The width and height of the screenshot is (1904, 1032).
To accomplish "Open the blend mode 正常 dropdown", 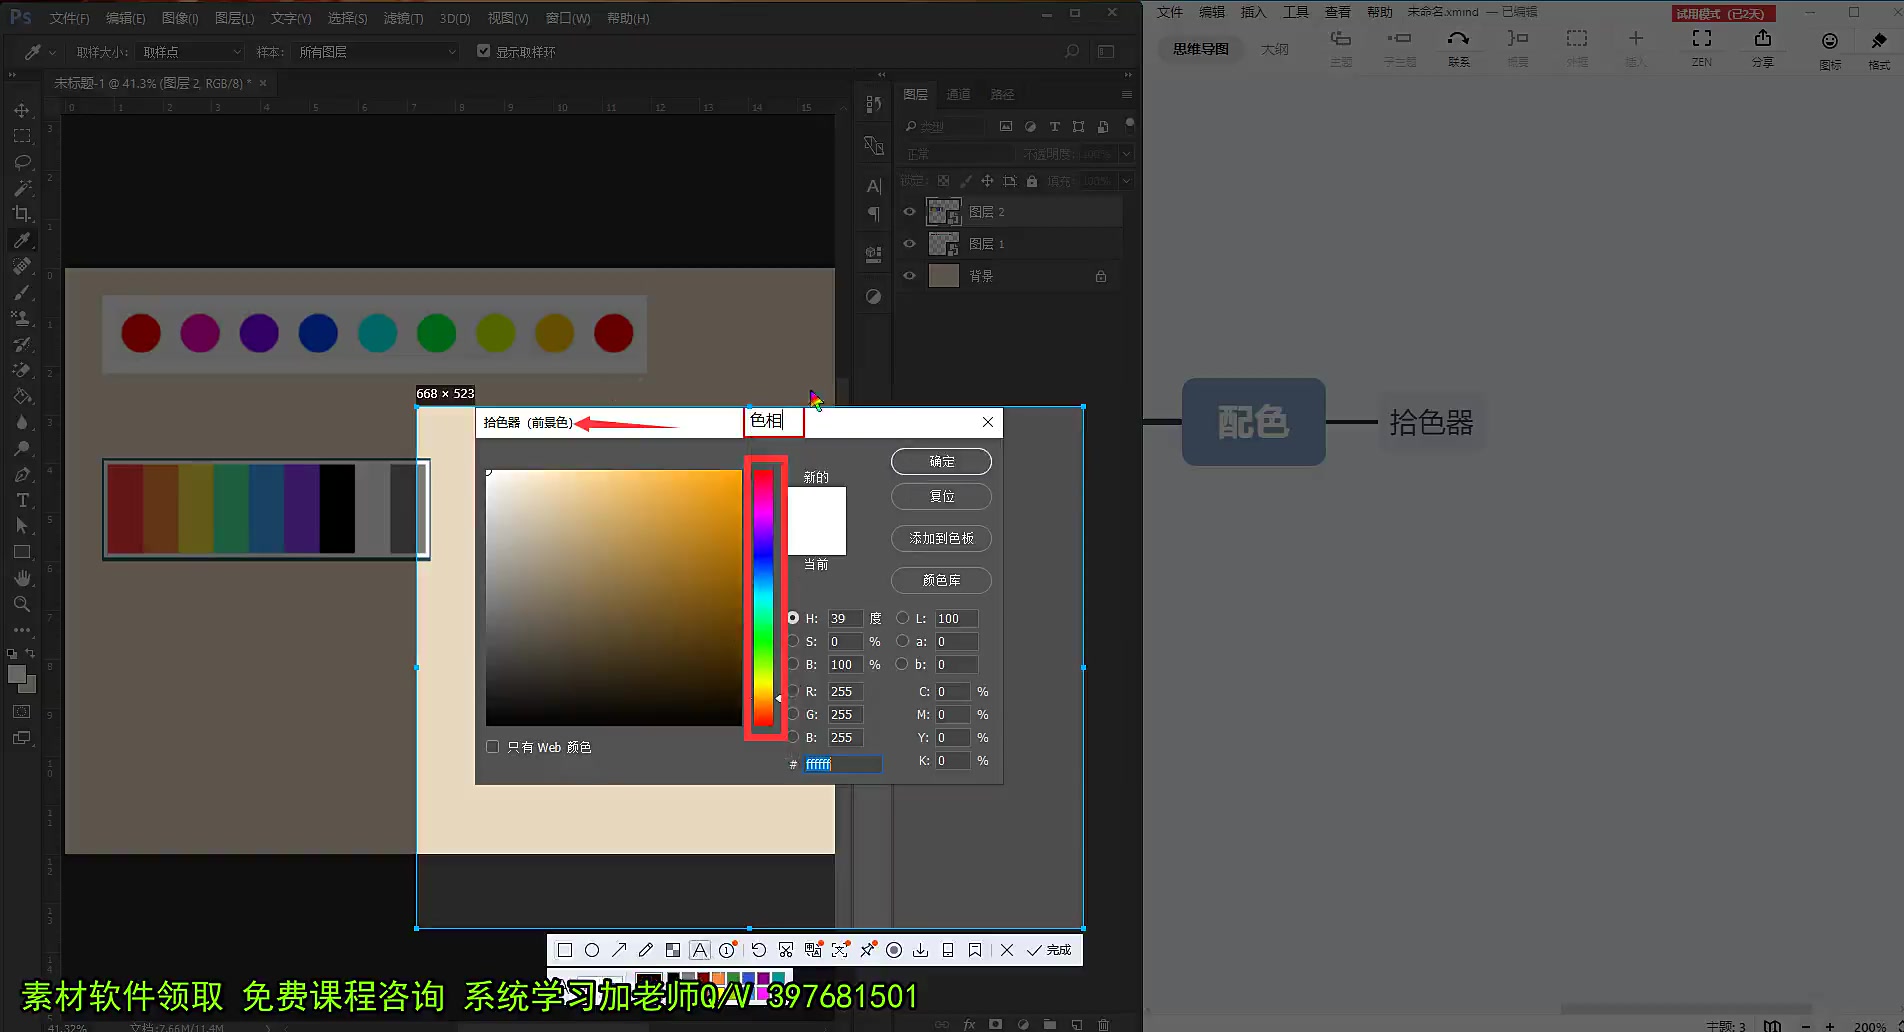I will coord(958,154).
